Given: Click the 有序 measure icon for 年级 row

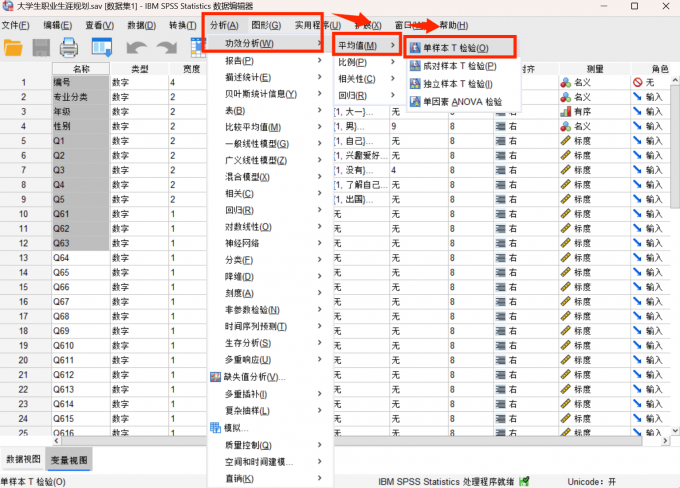Looking at the screenshot, I should [566, 111].
